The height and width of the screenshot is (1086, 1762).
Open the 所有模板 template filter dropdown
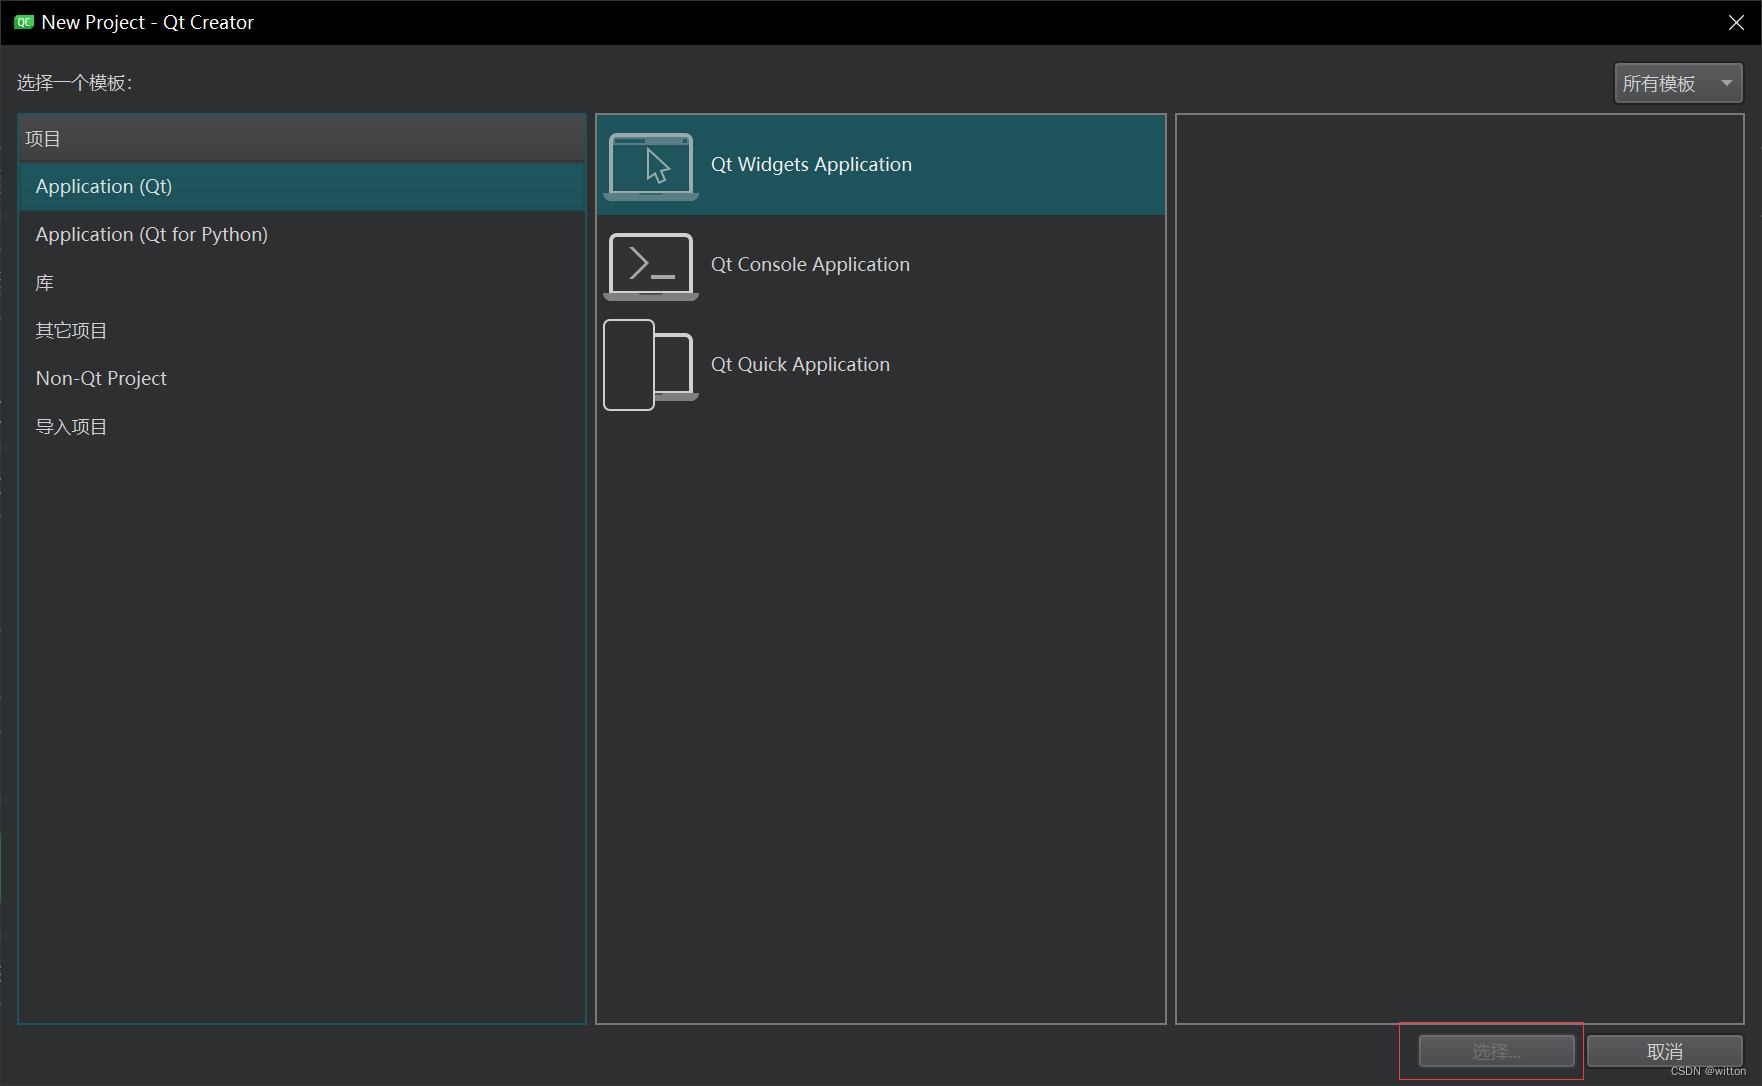[x=1678, y=83]
